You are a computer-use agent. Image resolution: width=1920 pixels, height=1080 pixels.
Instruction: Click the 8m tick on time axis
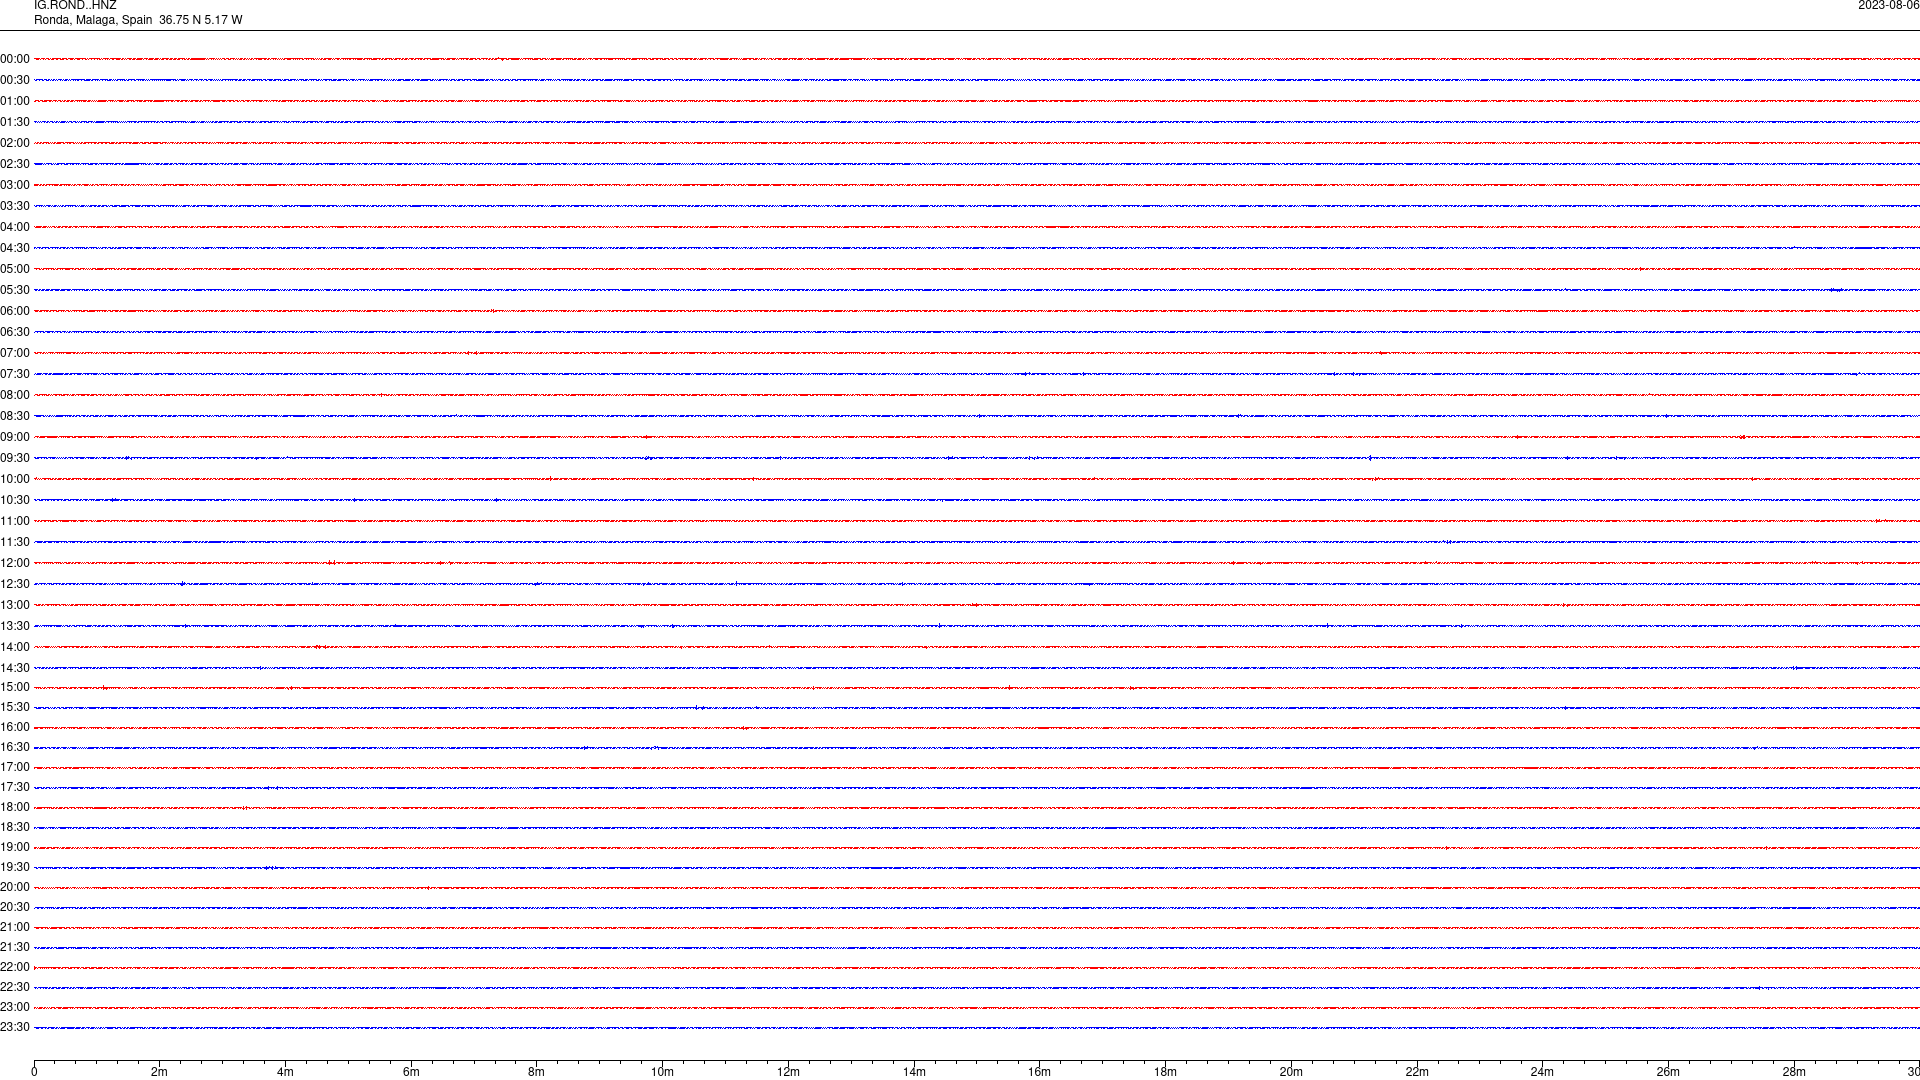(x=537, y=1072)
